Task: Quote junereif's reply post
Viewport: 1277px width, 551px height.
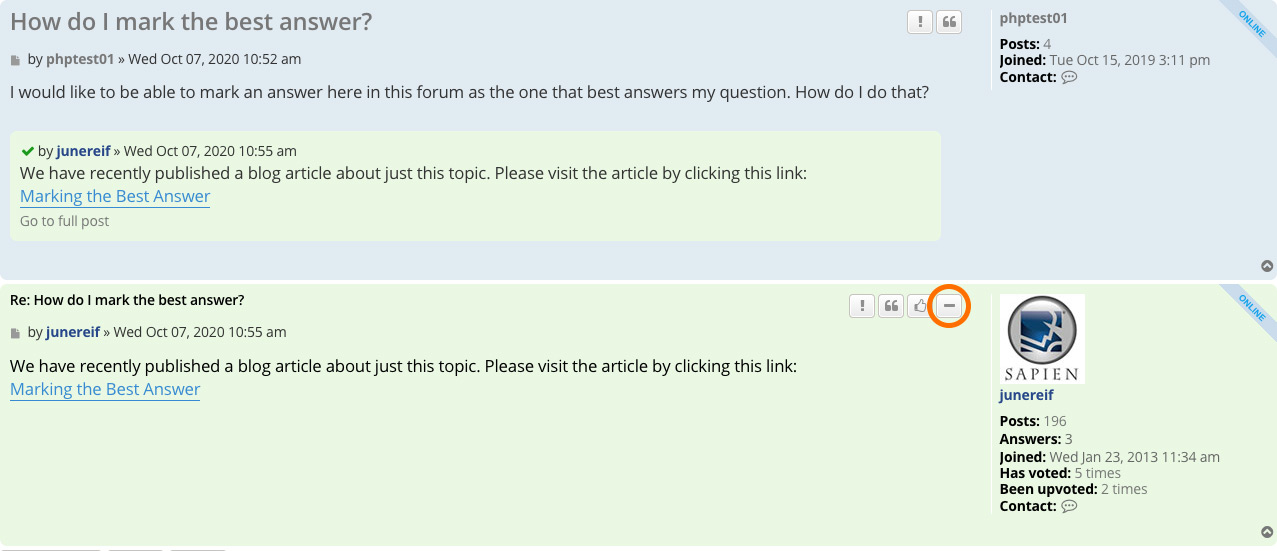Action: tap(891, 306)
